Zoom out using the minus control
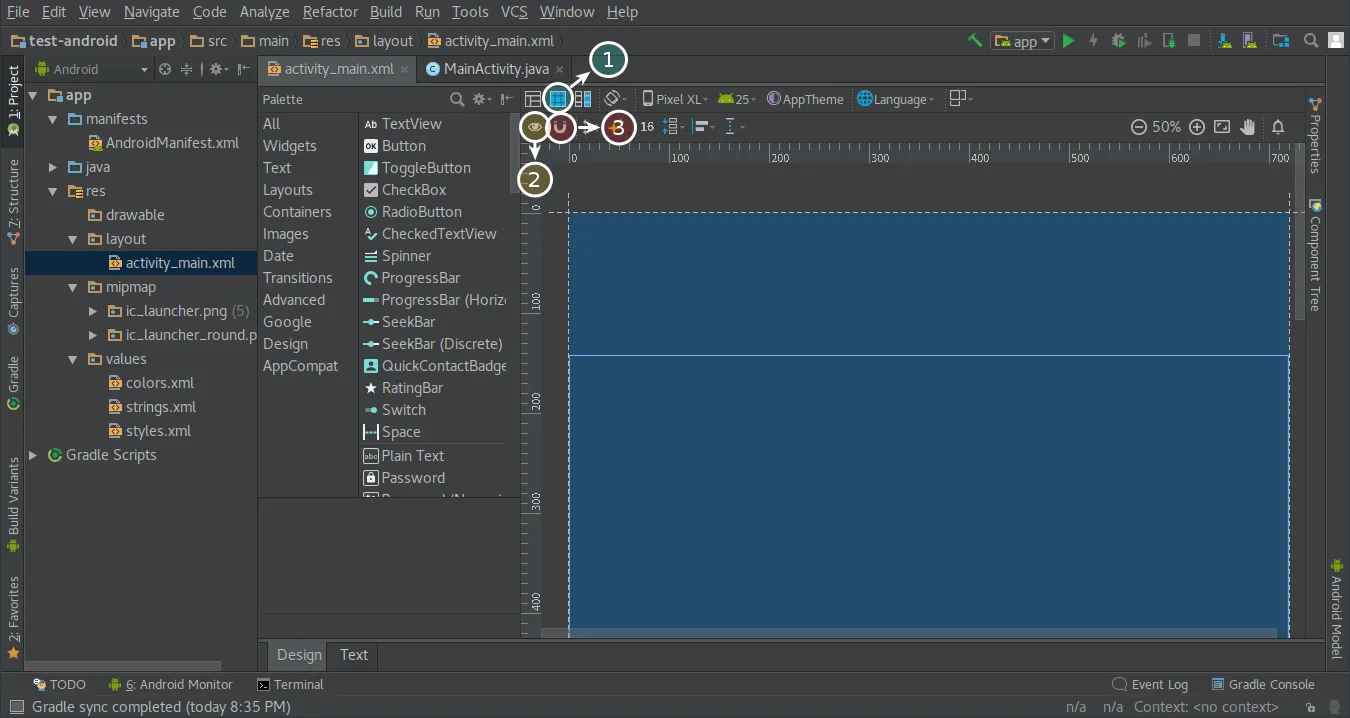 click(x=1140, y=127)
